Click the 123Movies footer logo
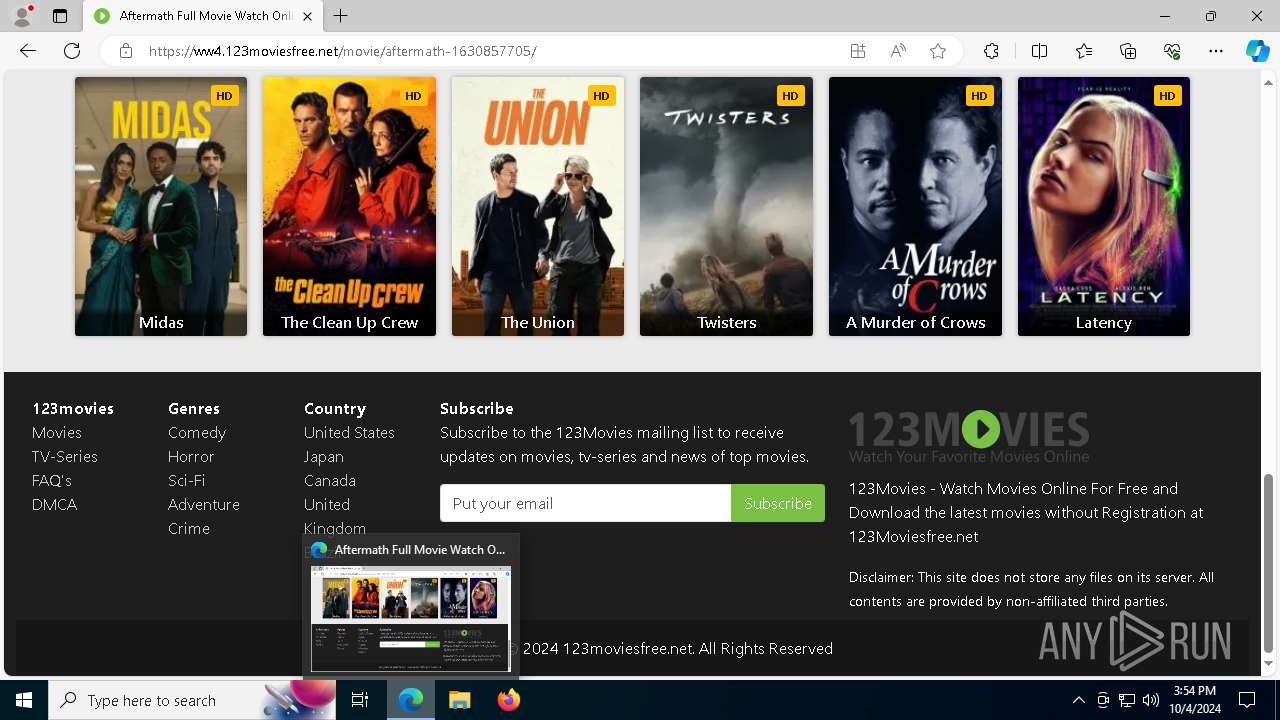Viewport: 1280px width, 720px height. pyautogui.click(x=969, y=436)
